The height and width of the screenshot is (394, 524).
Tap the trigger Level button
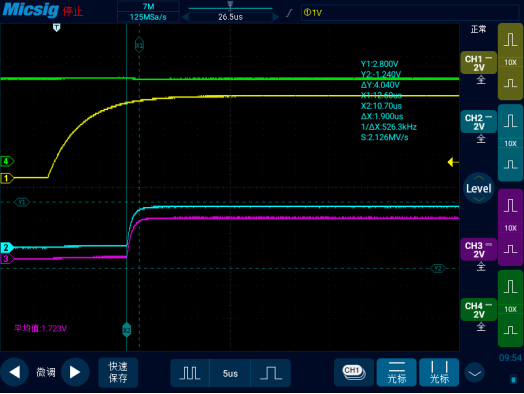point(479,188)
